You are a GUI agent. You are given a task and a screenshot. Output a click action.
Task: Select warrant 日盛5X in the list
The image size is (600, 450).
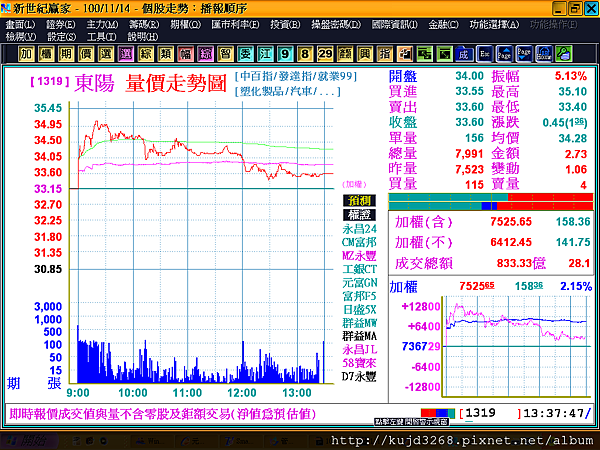[x=359, y=309]
